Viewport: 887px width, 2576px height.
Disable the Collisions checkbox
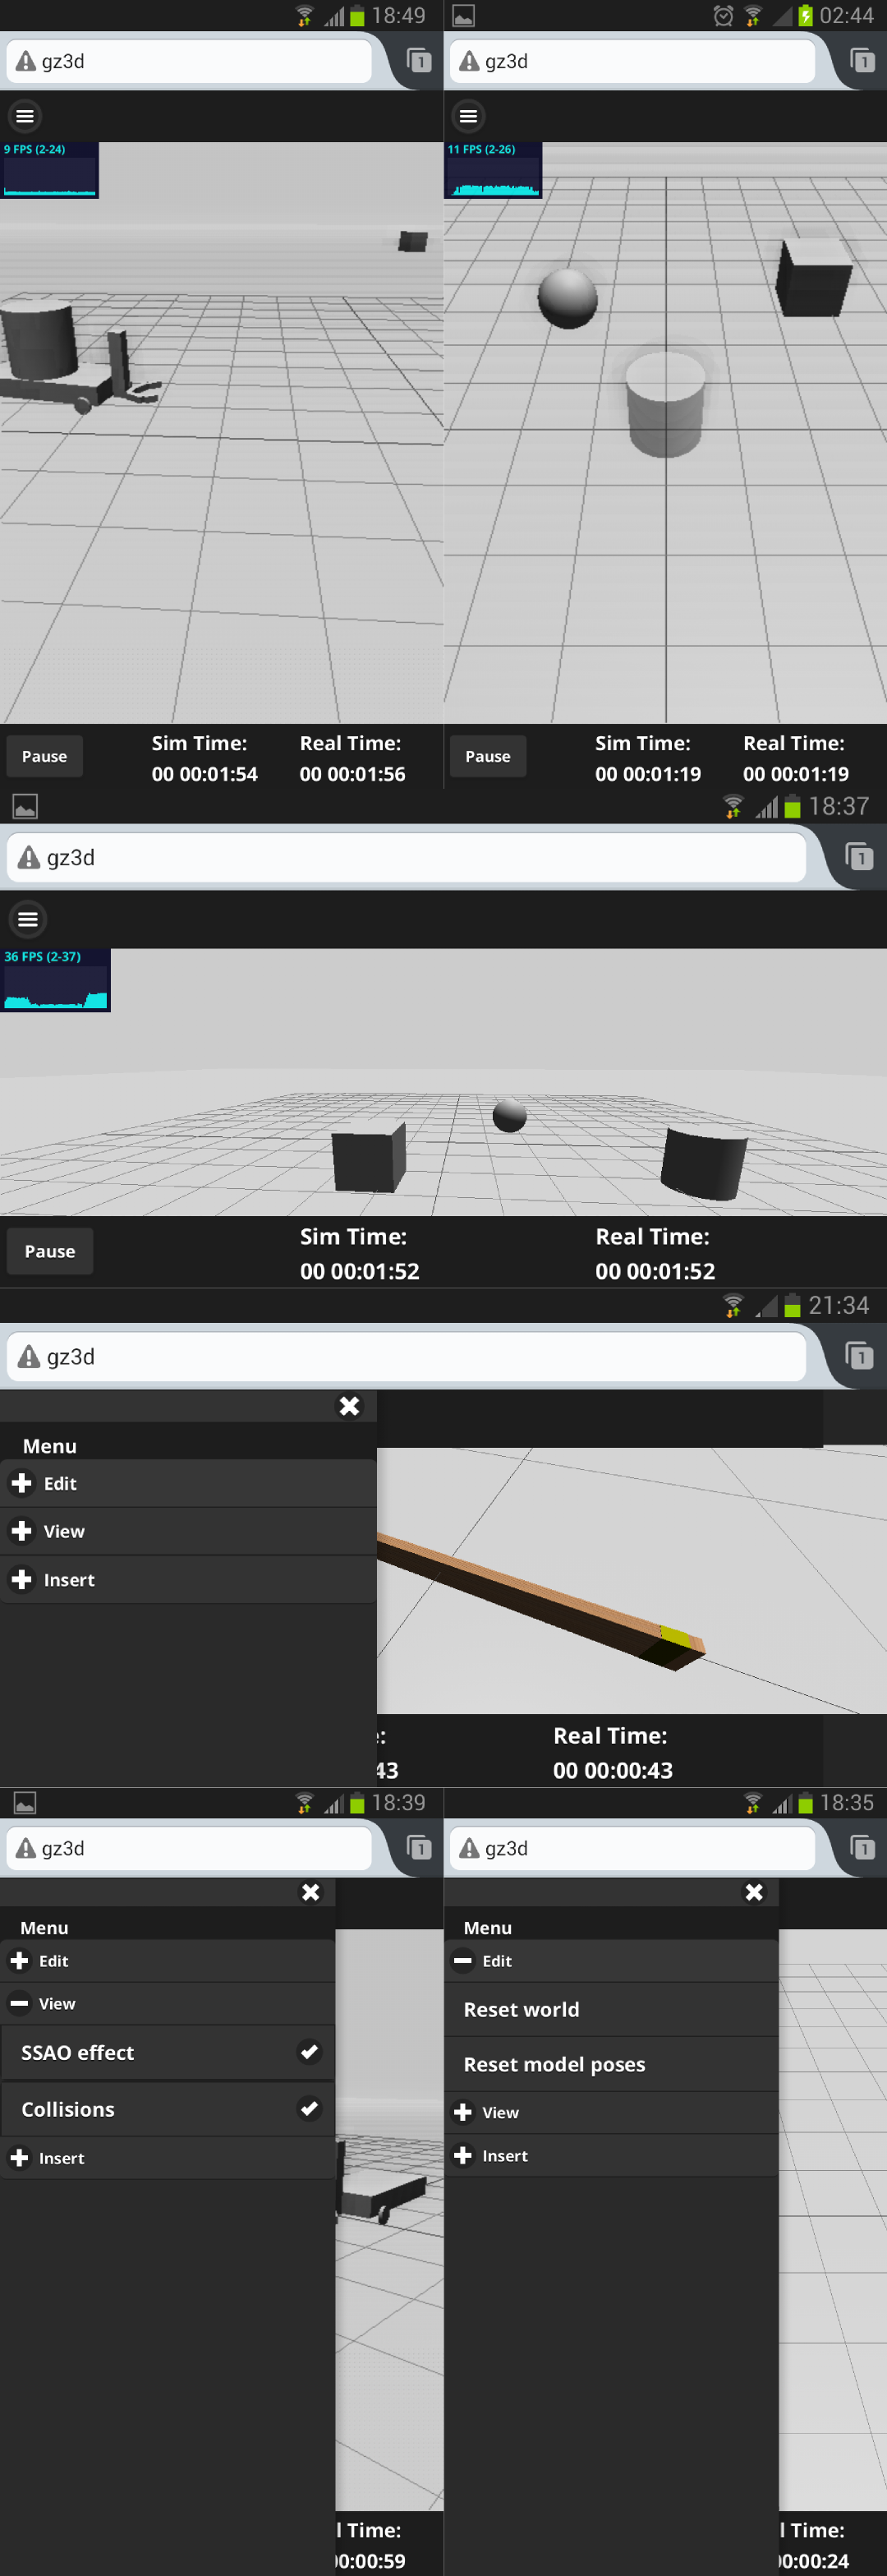309,2109
